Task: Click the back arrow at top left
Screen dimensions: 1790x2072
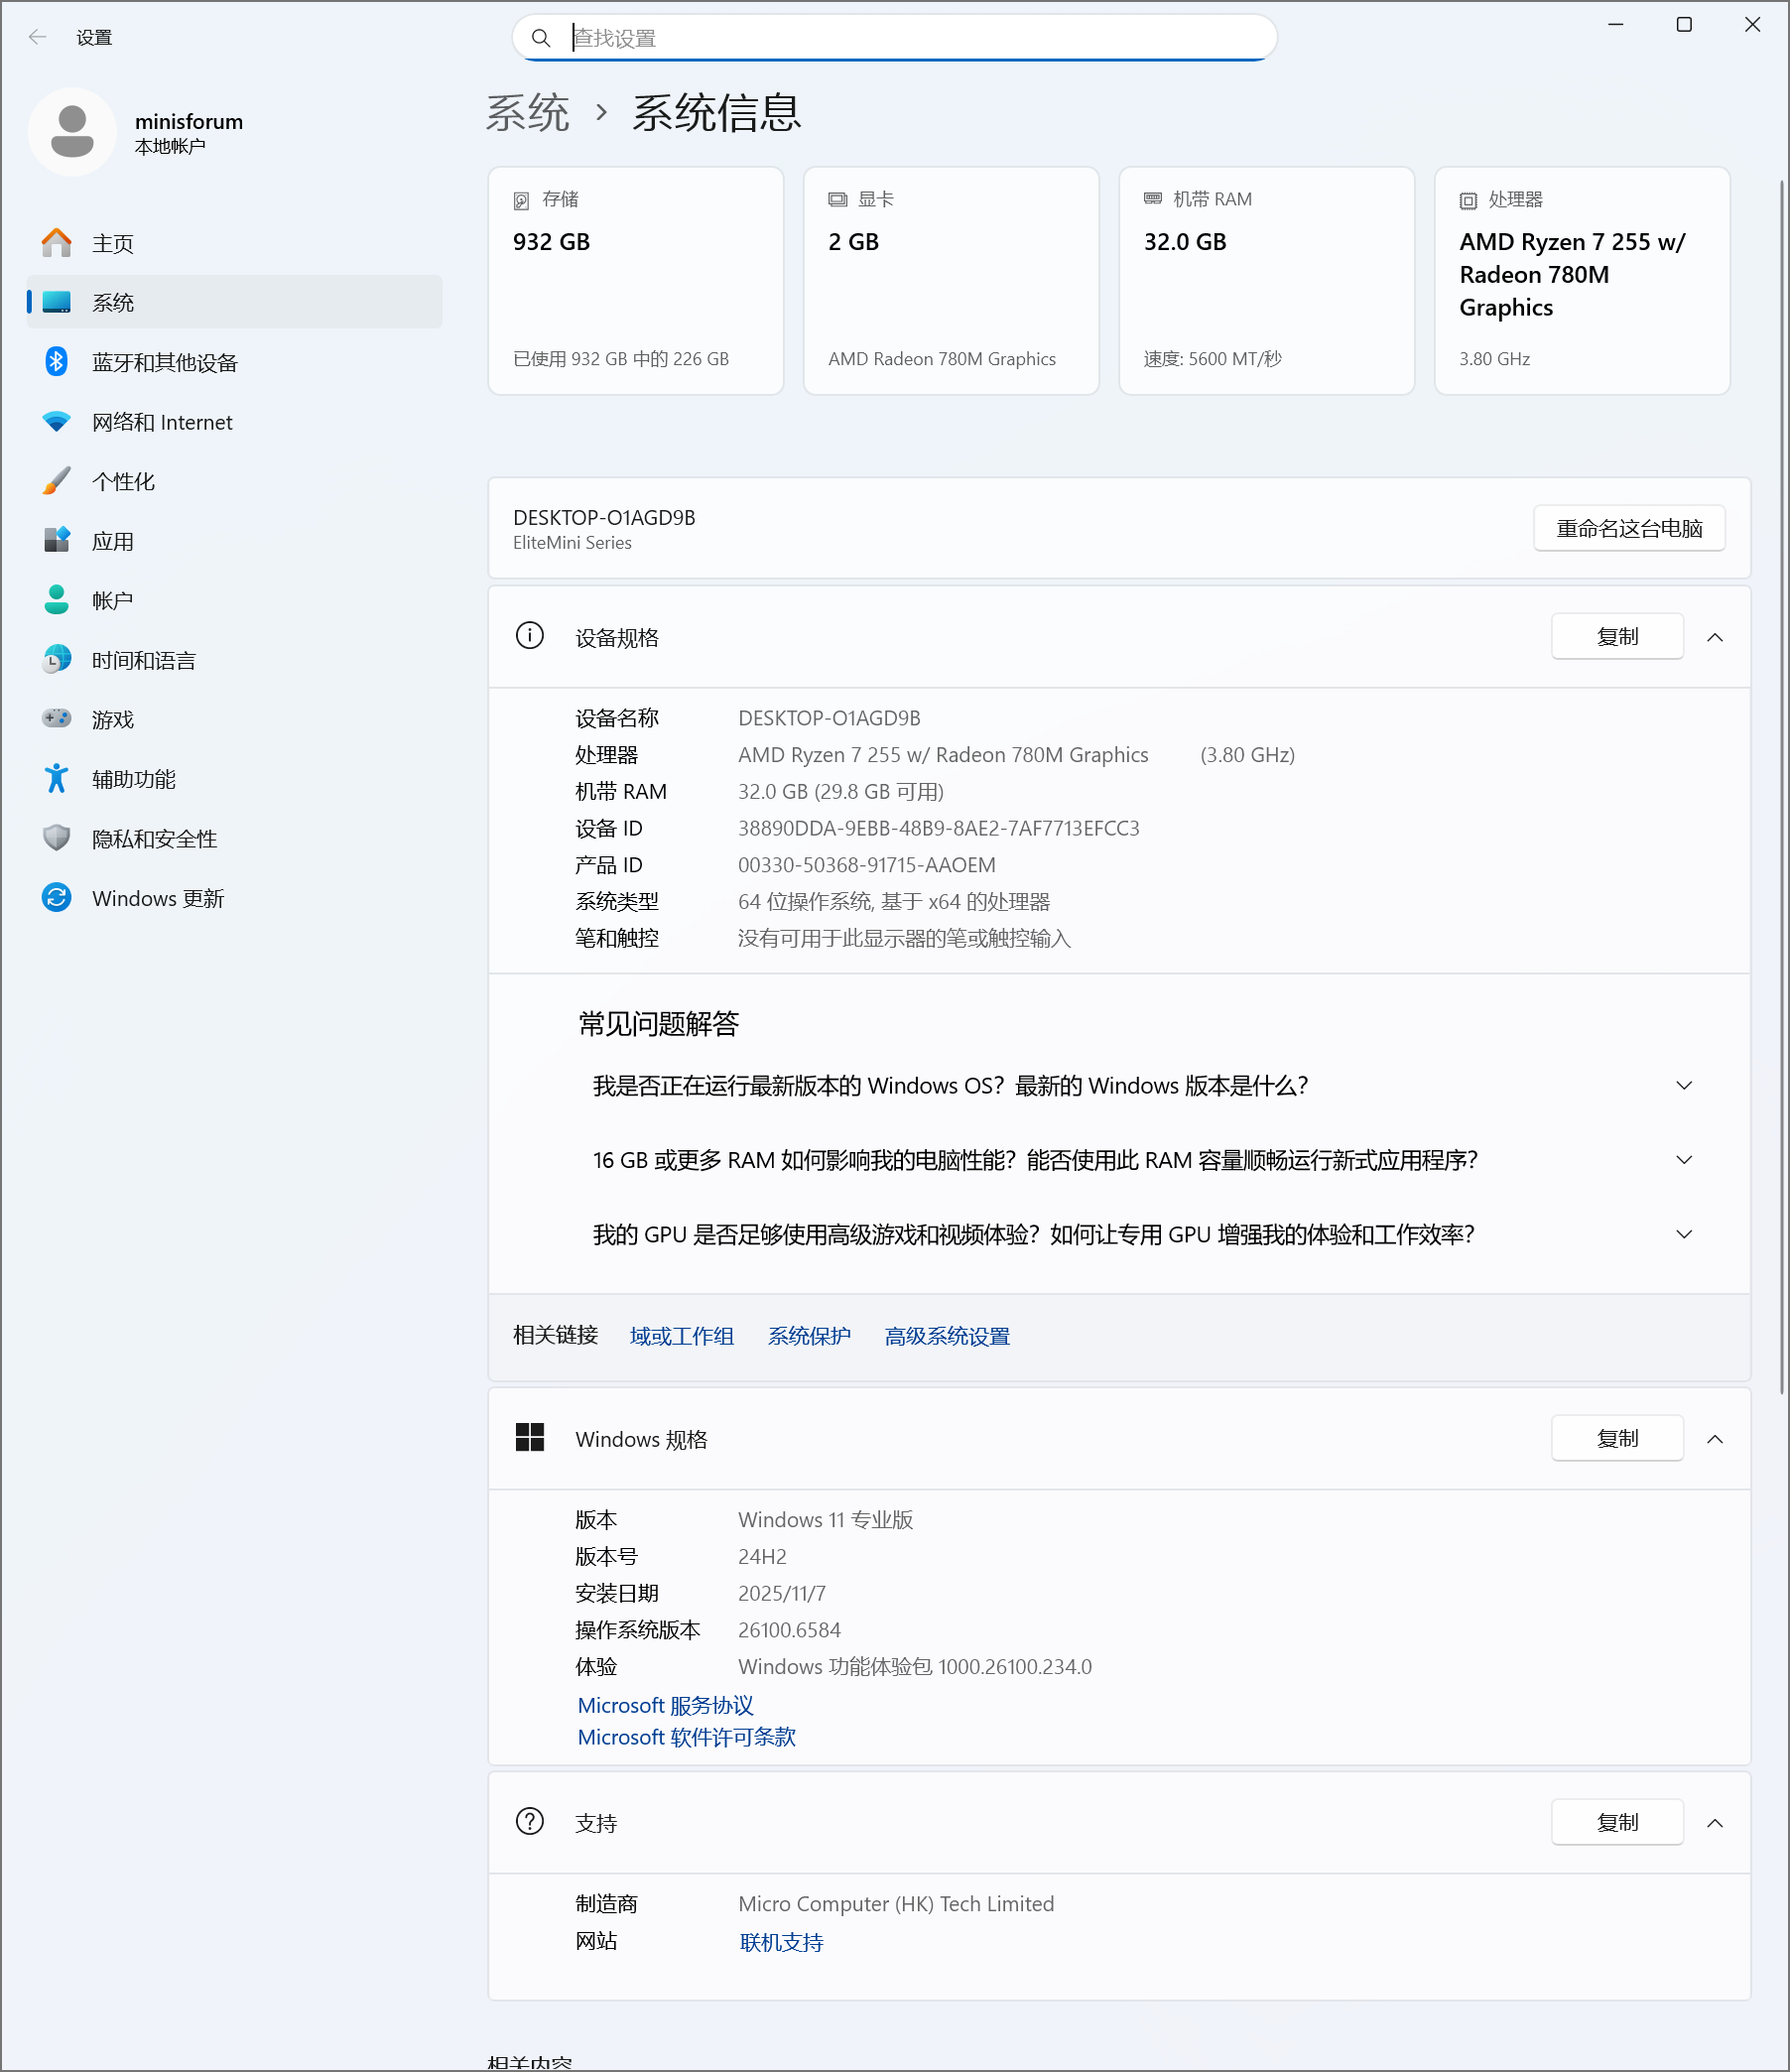Action: pyautogui.click(x=38, y=37)
